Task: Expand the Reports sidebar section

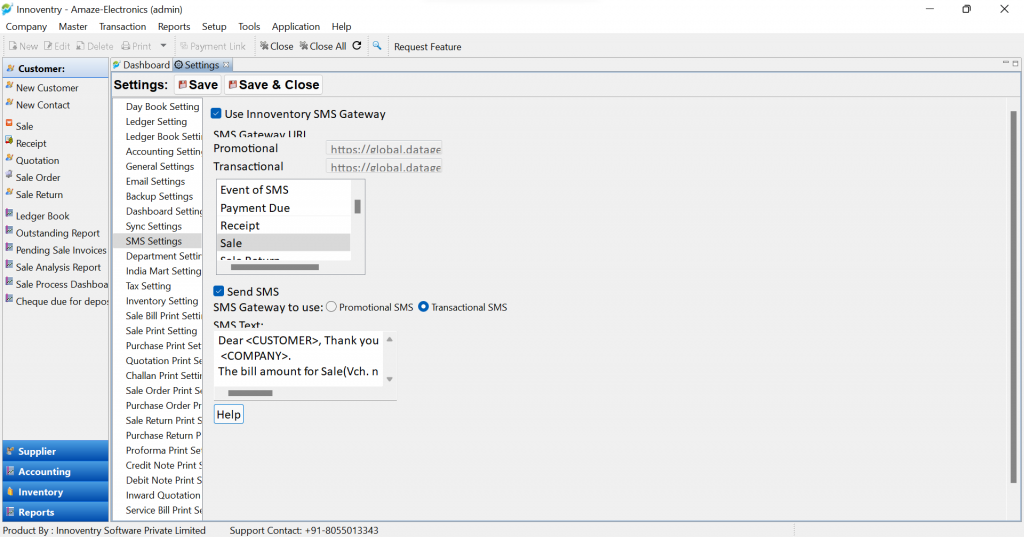Action: (56, 512)
